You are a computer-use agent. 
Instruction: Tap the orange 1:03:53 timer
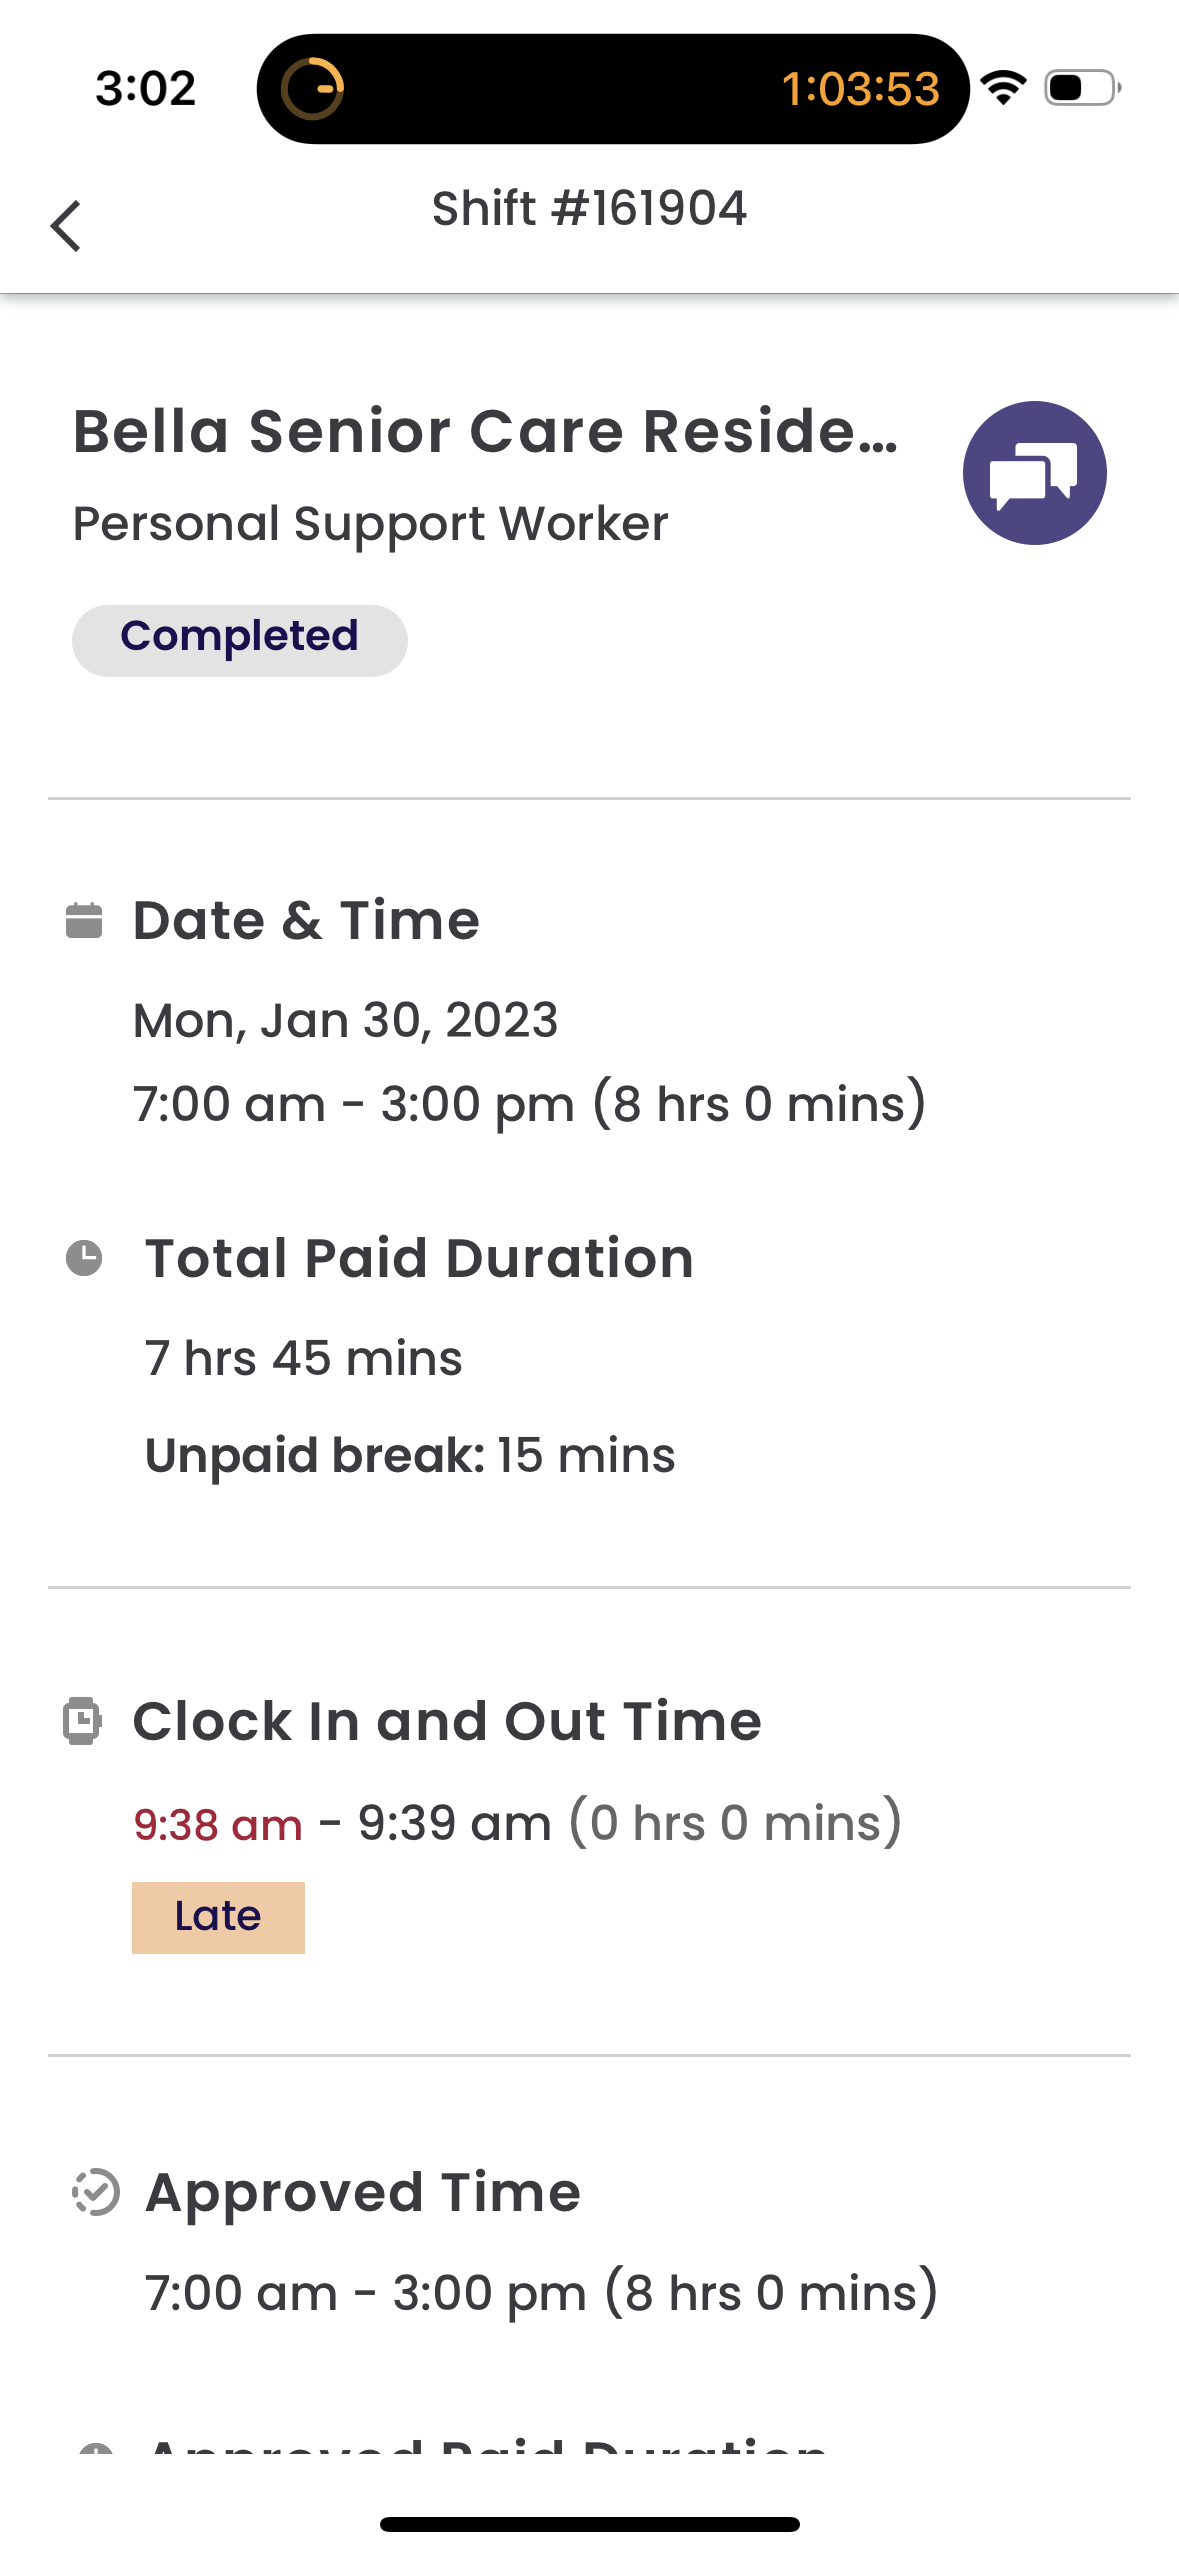860,89
